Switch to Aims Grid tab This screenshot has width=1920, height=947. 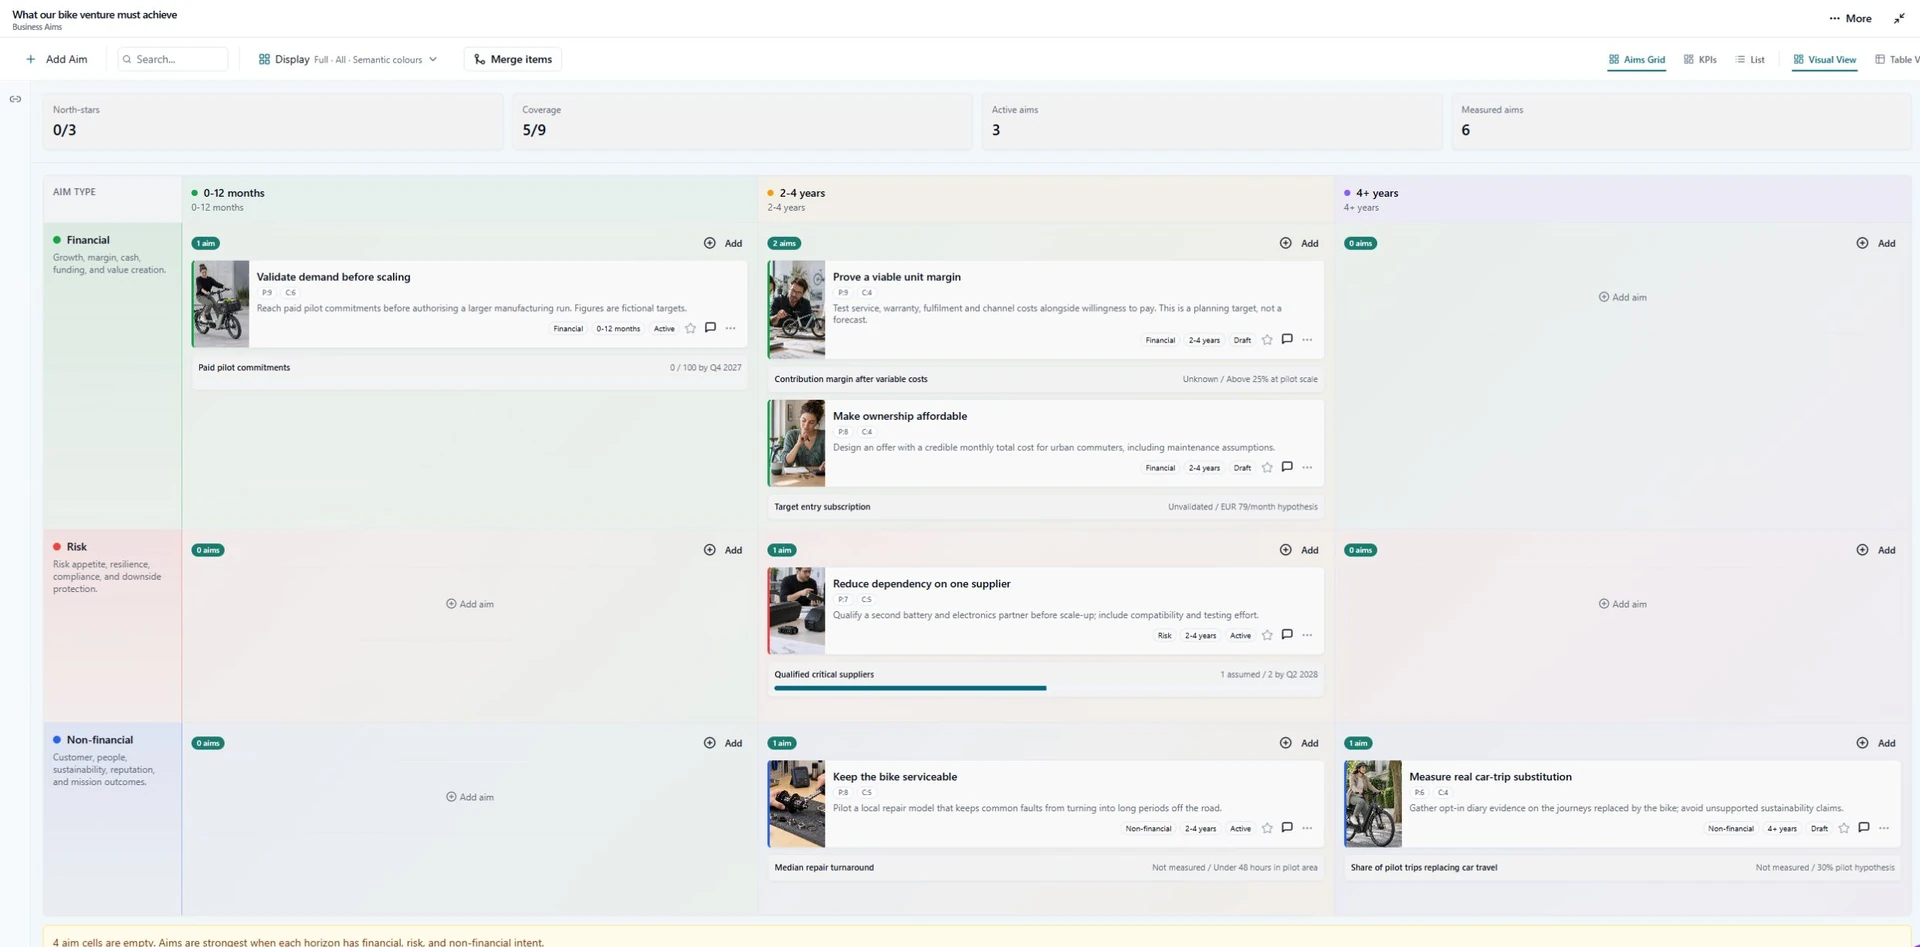click(x=1636, y=59)
